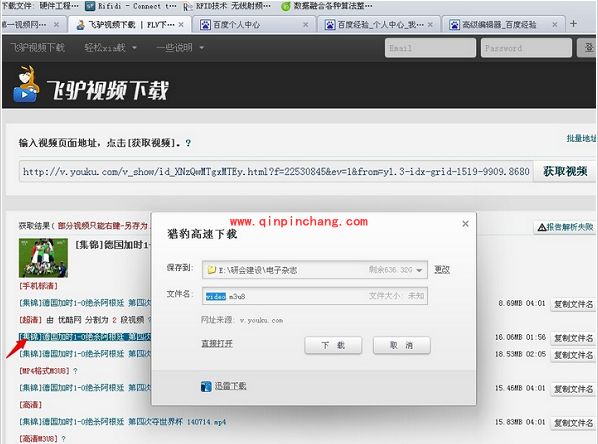The width and height of the screenshot is (598, 444).
Task: Click the ? help icon after 获取视频 instruction
Action: click(188, 143)
